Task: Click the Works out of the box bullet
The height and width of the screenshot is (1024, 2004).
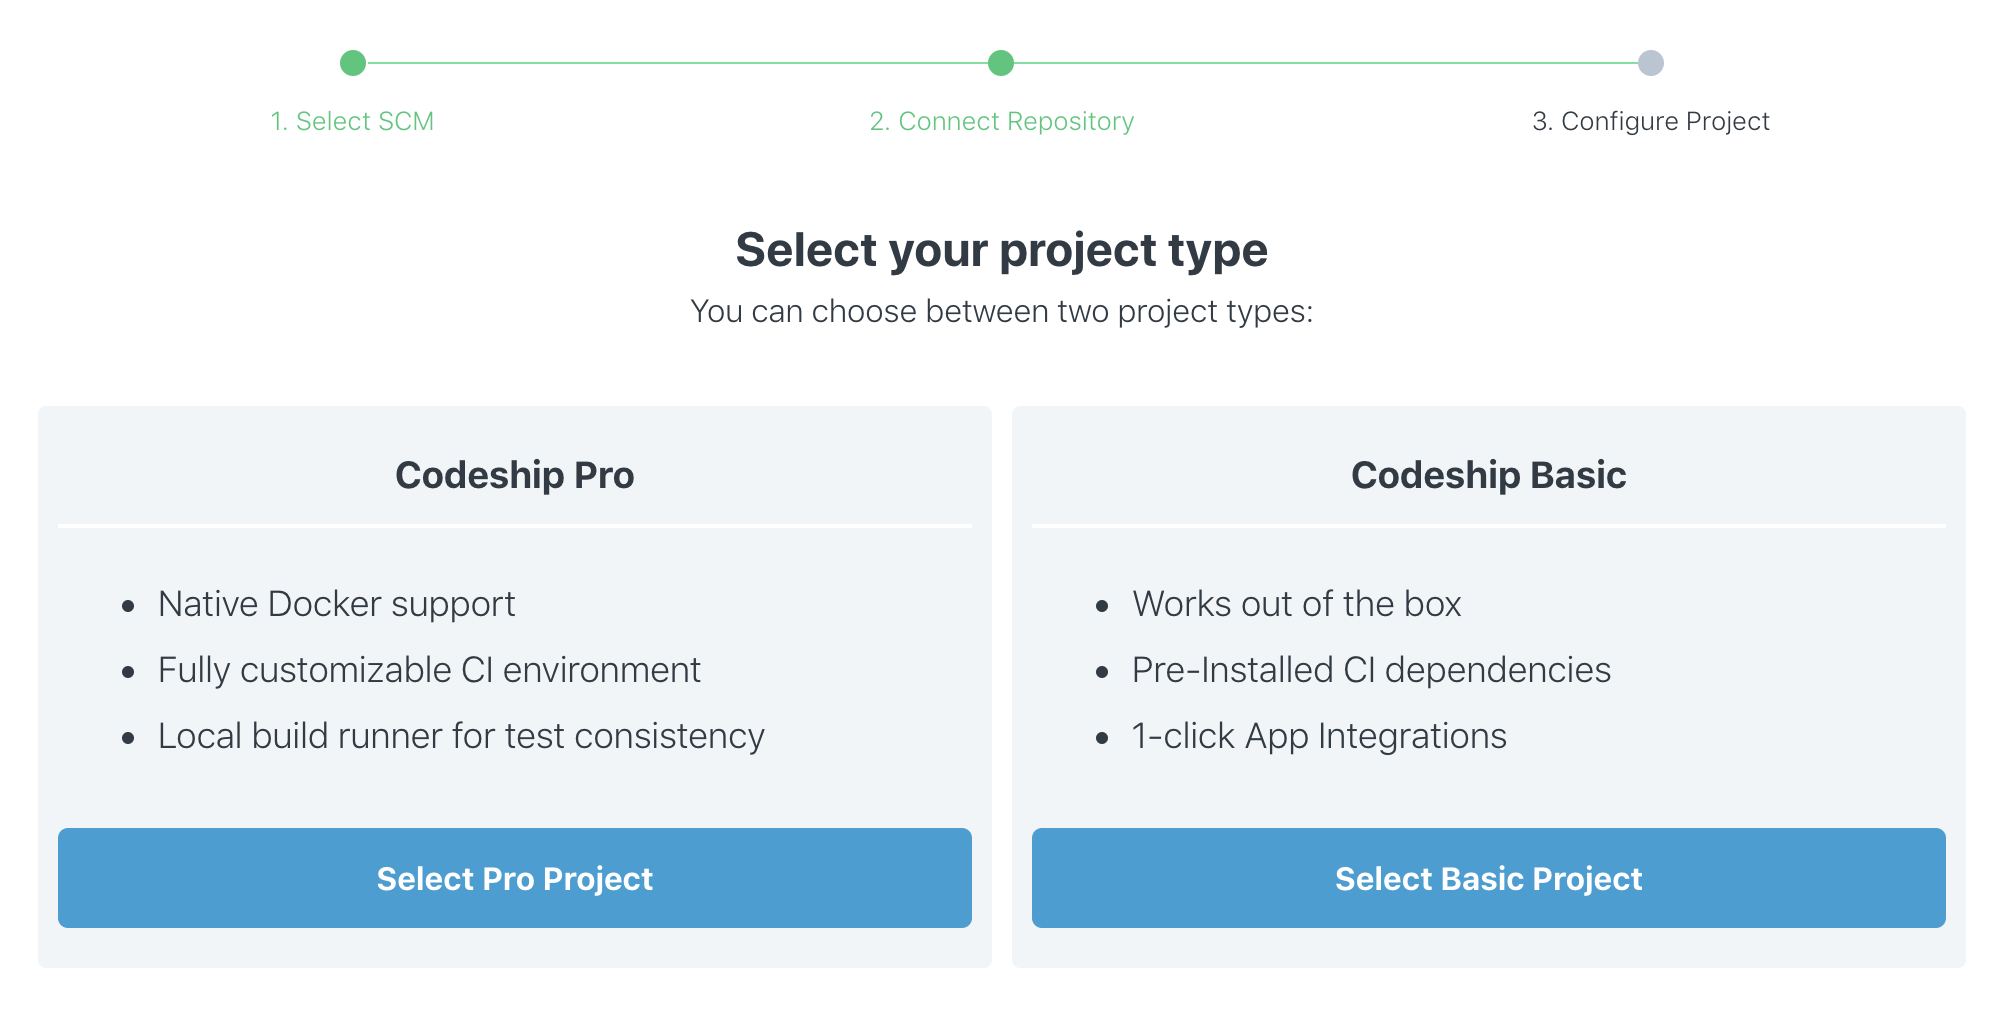Action: tap(1296, 604)
